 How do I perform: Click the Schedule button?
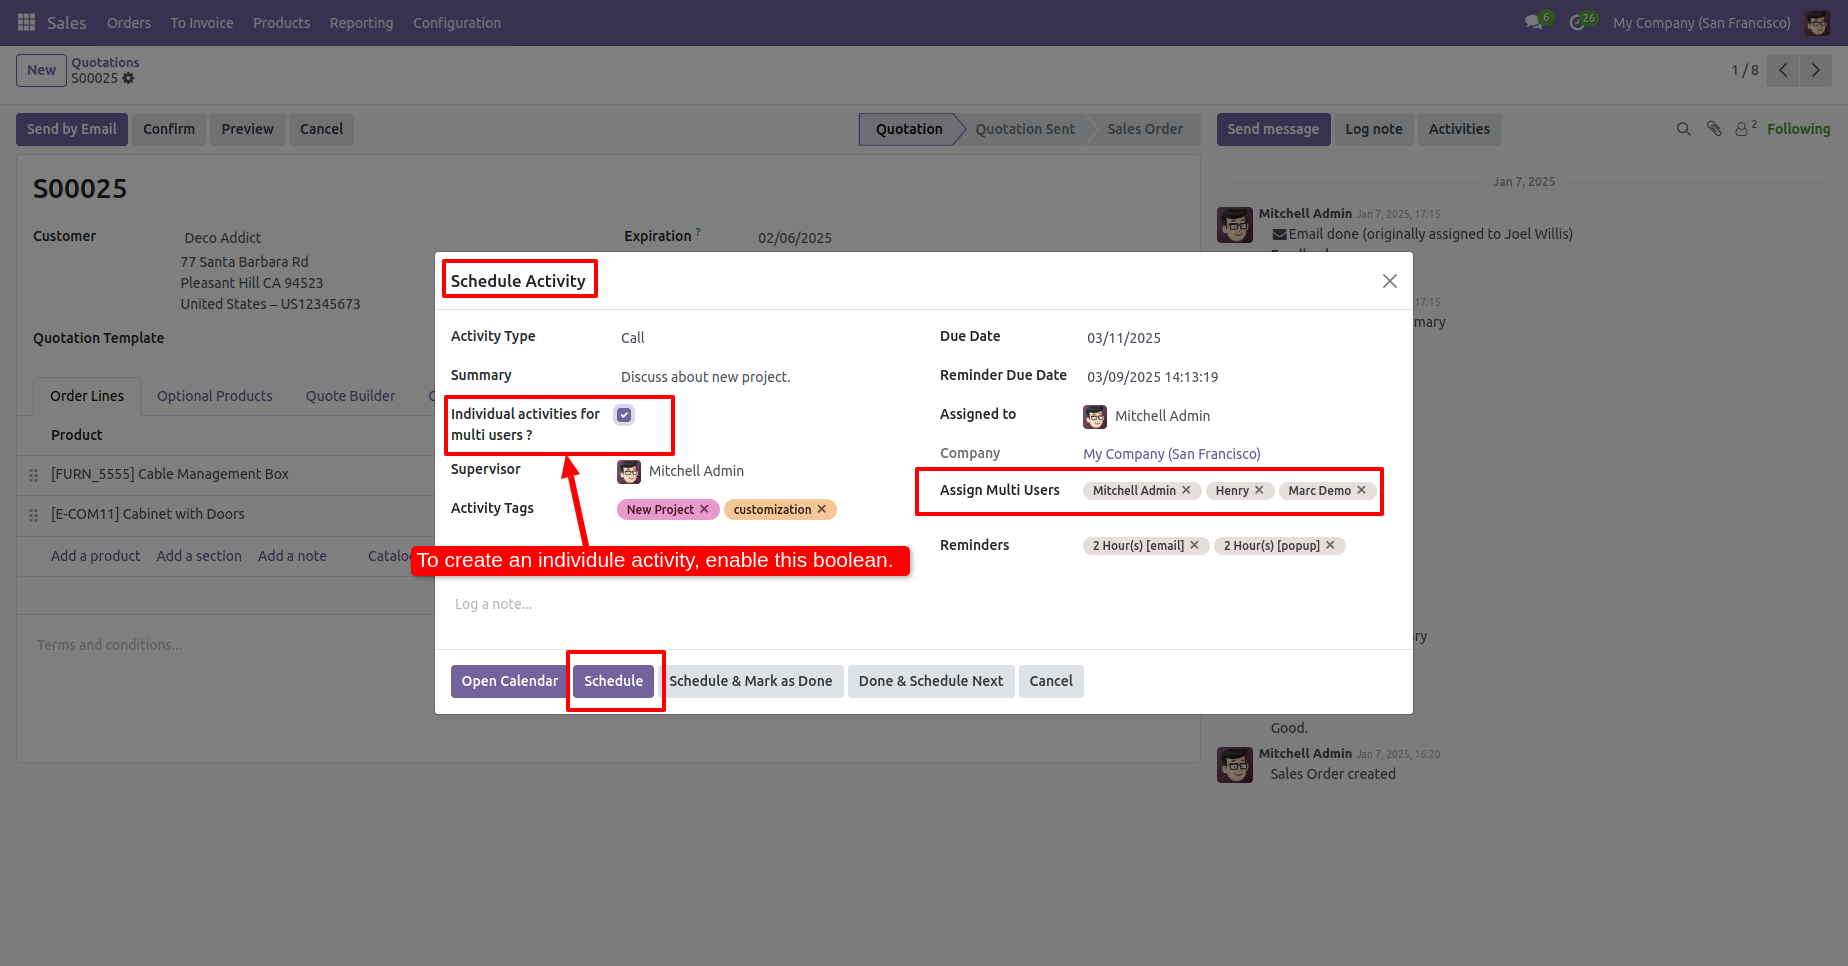coord(614,681)
